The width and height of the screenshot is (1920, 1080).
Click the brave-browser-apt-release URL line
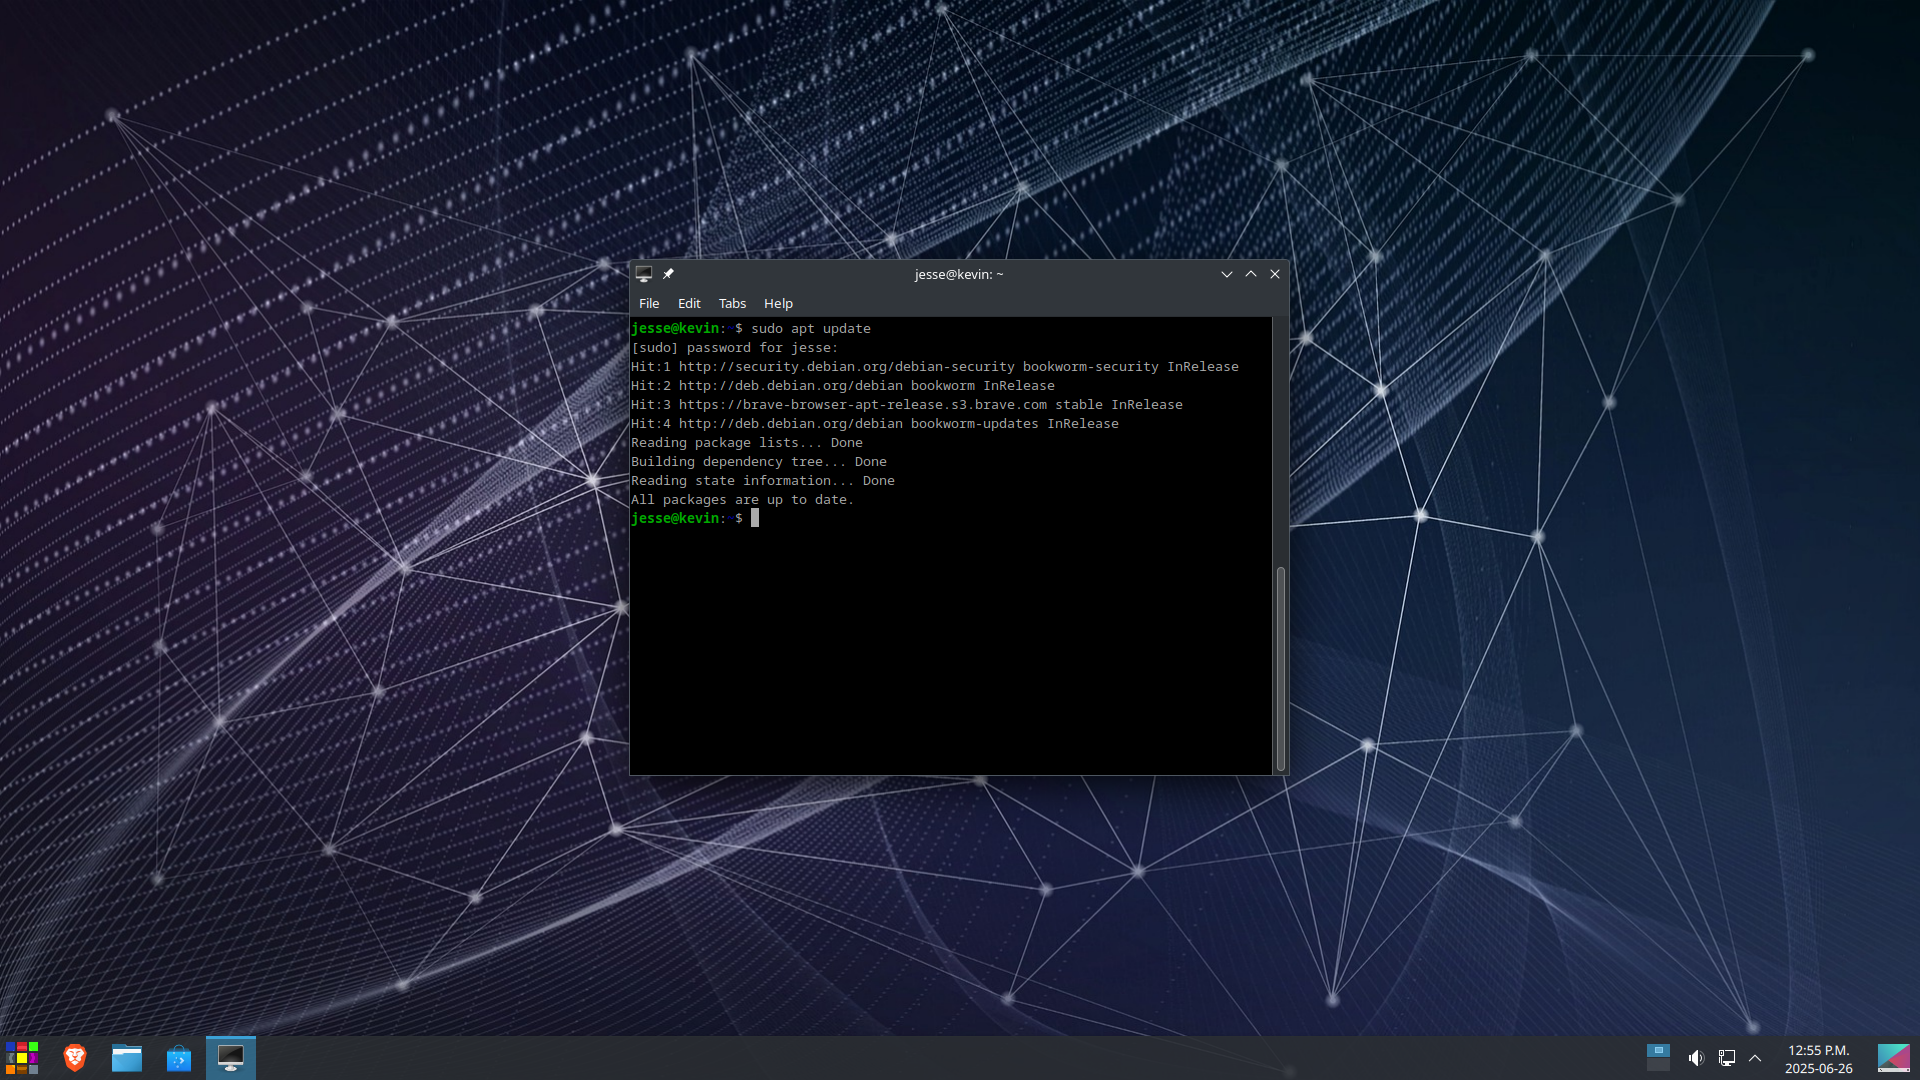point(907,404)
